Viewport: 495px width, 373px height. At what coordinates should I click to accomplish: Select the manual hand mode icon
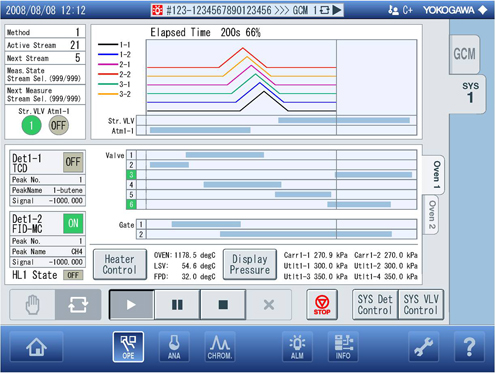coord(32,305)
